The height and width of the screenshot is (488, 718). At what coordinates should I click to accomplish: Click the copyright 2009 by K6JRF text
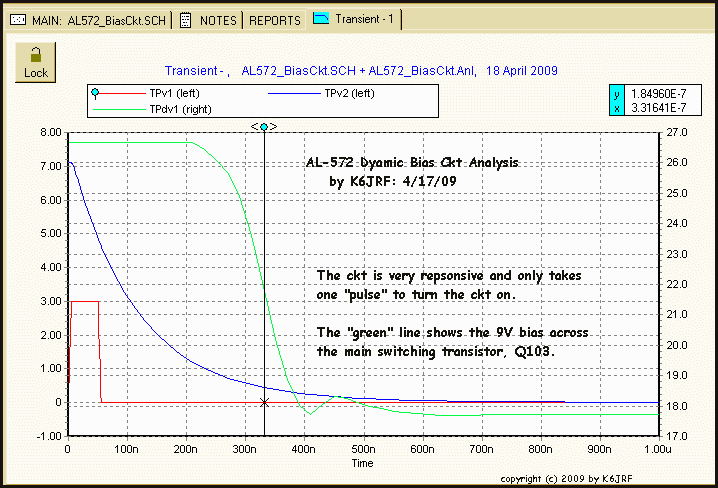[566, 479]
